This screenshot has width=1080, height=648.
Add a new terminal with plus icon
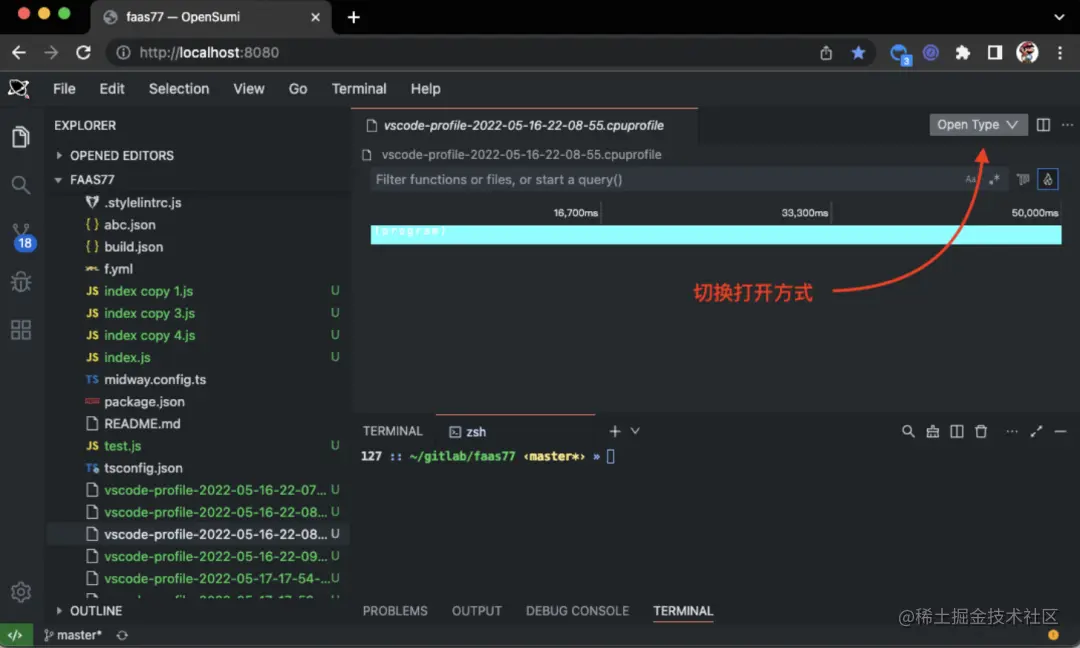pyautogui.click(x=615, y=431)
